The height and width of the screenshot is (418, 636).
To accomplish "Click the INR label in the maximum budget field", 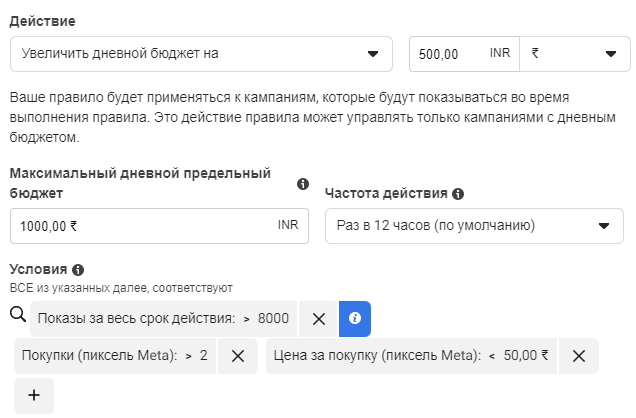I will pyautogui.click(x=288, y=225).
